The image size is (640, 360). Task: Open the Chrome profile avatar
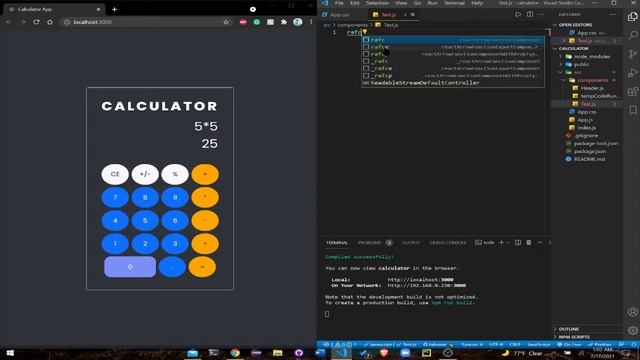point(298,22)
